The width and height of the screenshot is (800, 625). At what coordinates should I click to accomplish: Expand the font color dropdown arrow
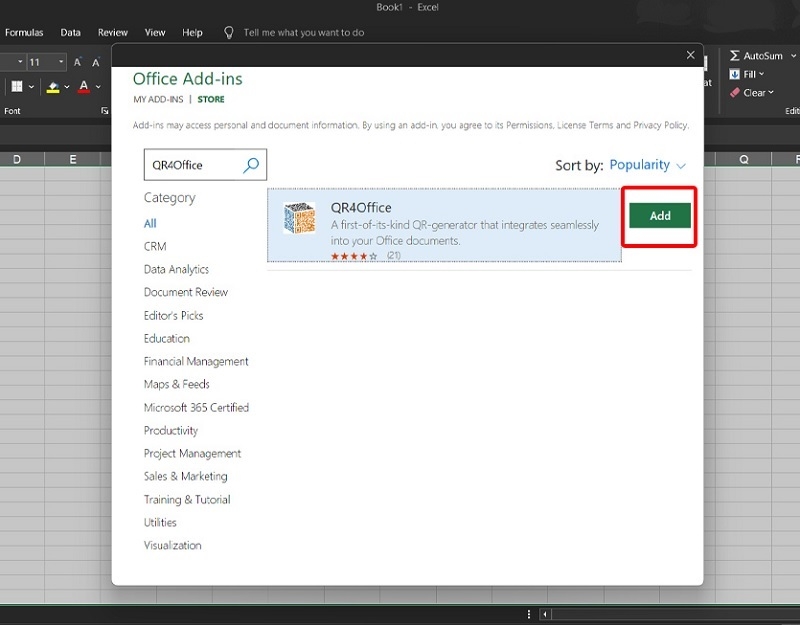pyautogui.click(x=98, y=87)
